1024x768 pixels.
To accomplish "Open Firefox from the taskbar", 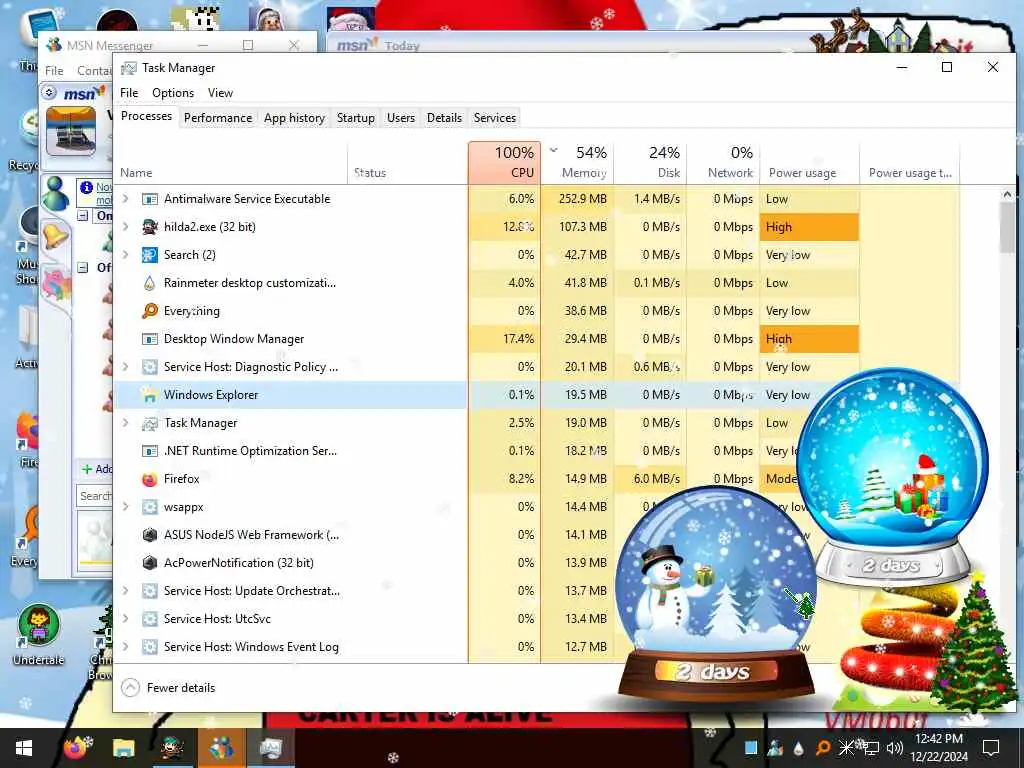I will tap(76, 748).
